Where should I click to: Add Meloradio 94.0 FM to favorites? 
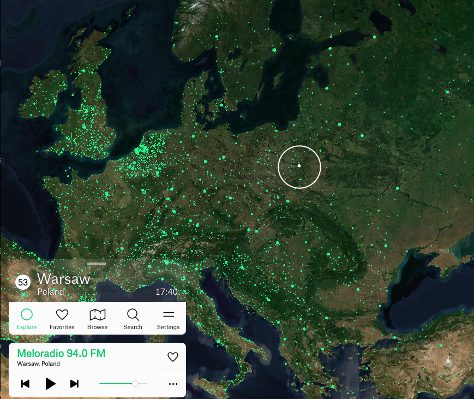tap(173, 357)
